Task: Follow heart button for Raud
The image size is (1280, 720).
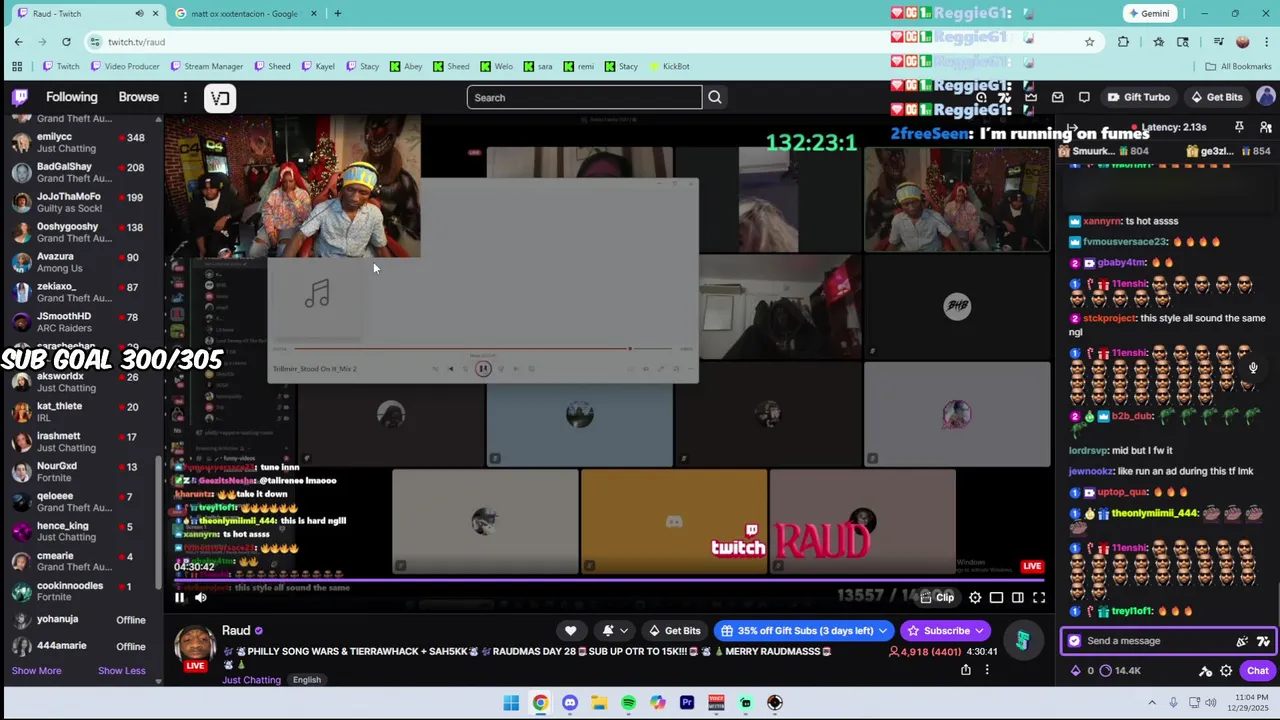Action: click(x=570, y=631)
